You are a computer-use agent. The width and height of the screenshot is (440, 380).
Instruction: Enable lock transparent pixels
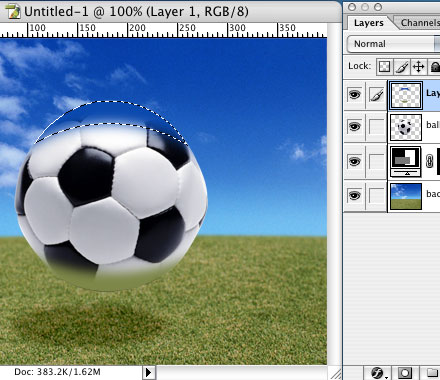(384, 67)
